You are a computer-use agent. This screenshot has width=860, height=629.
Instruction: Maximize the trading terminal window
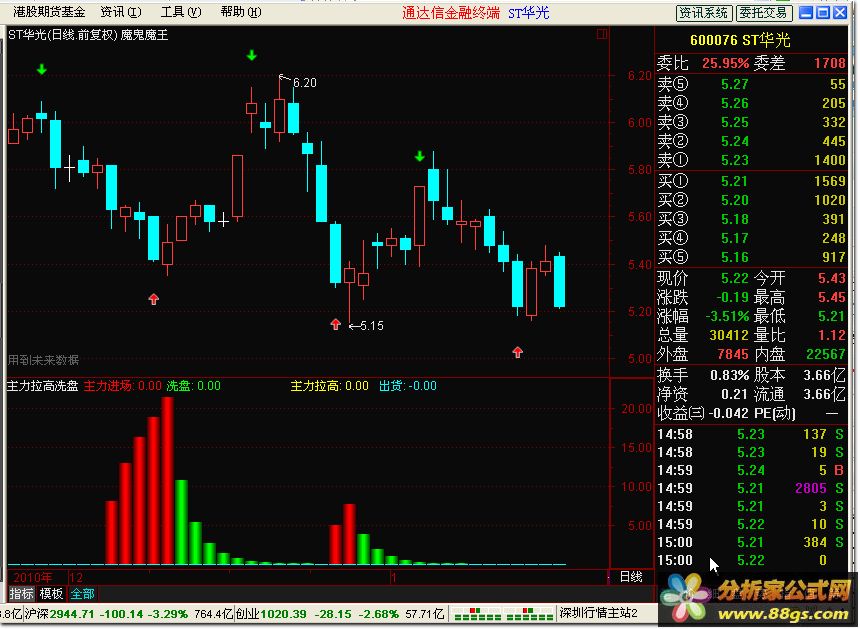[x=823, y=13]
